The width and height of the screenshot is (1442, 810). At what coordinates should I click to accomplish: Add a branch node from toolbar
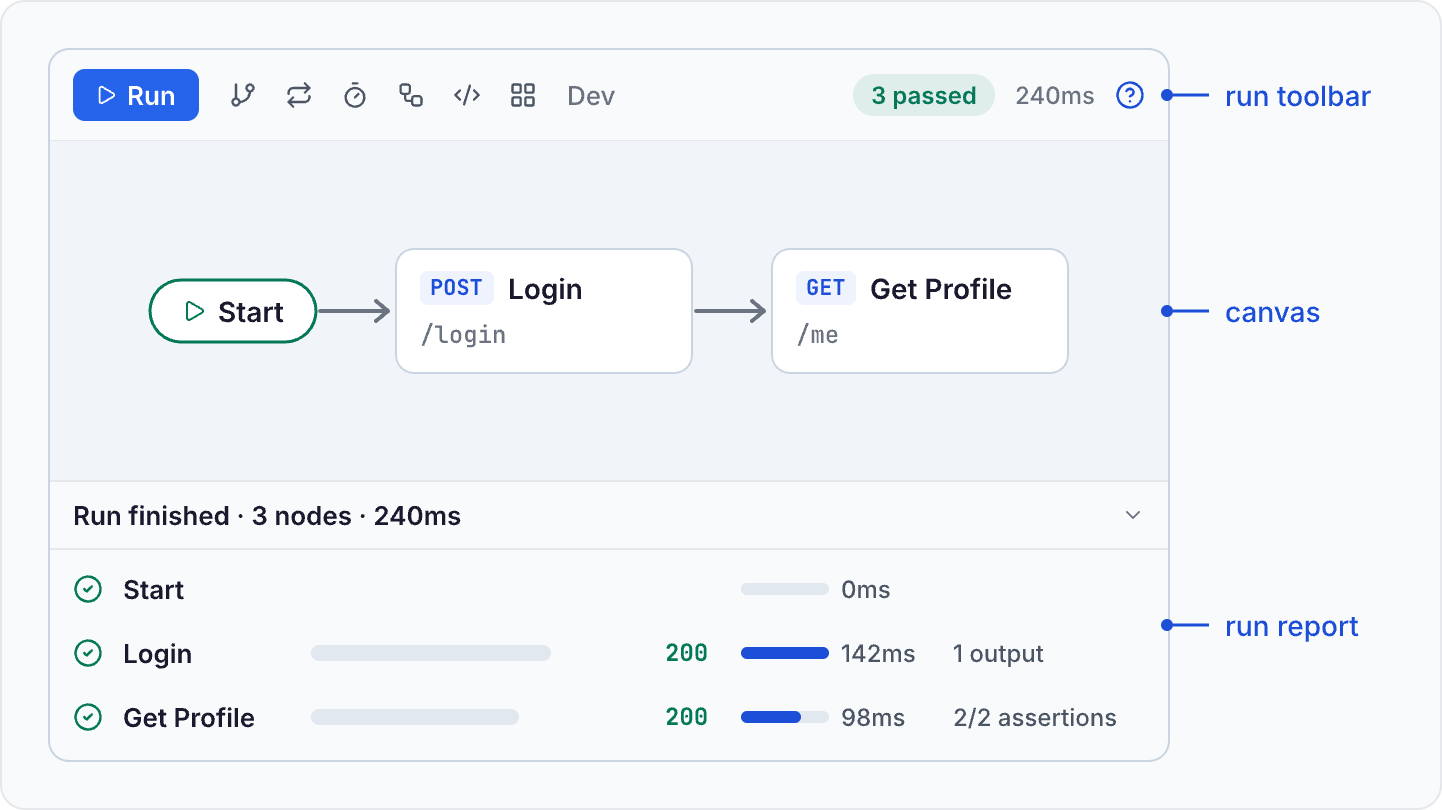(x=243, y=96)
